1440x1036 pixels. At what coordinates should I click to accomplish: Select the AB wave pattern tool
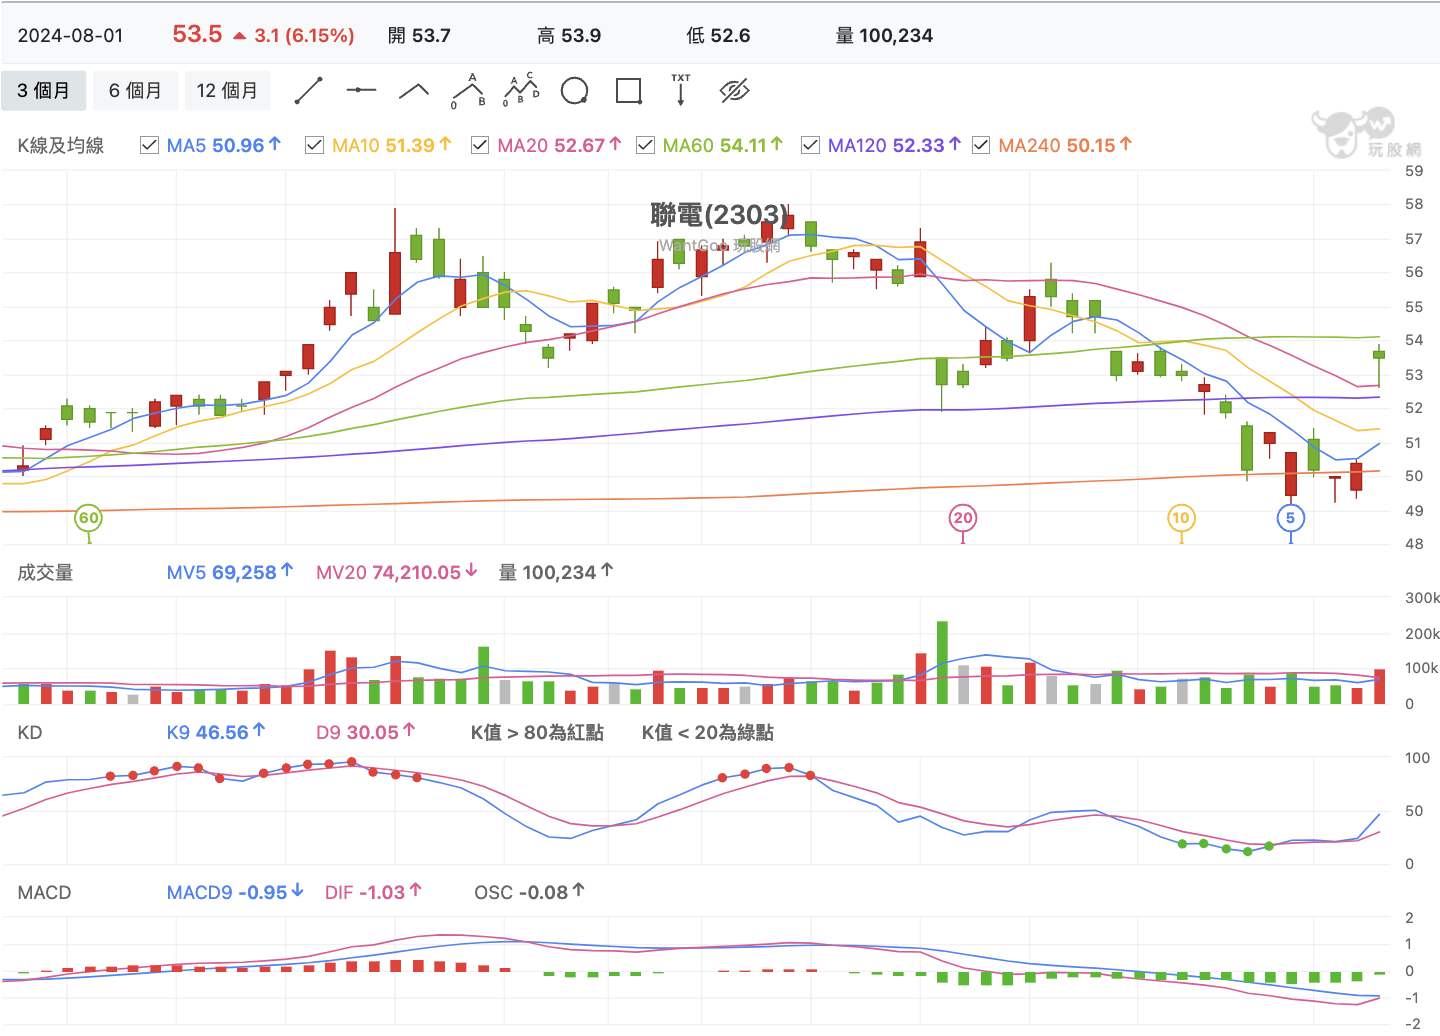tap(468, 91)
